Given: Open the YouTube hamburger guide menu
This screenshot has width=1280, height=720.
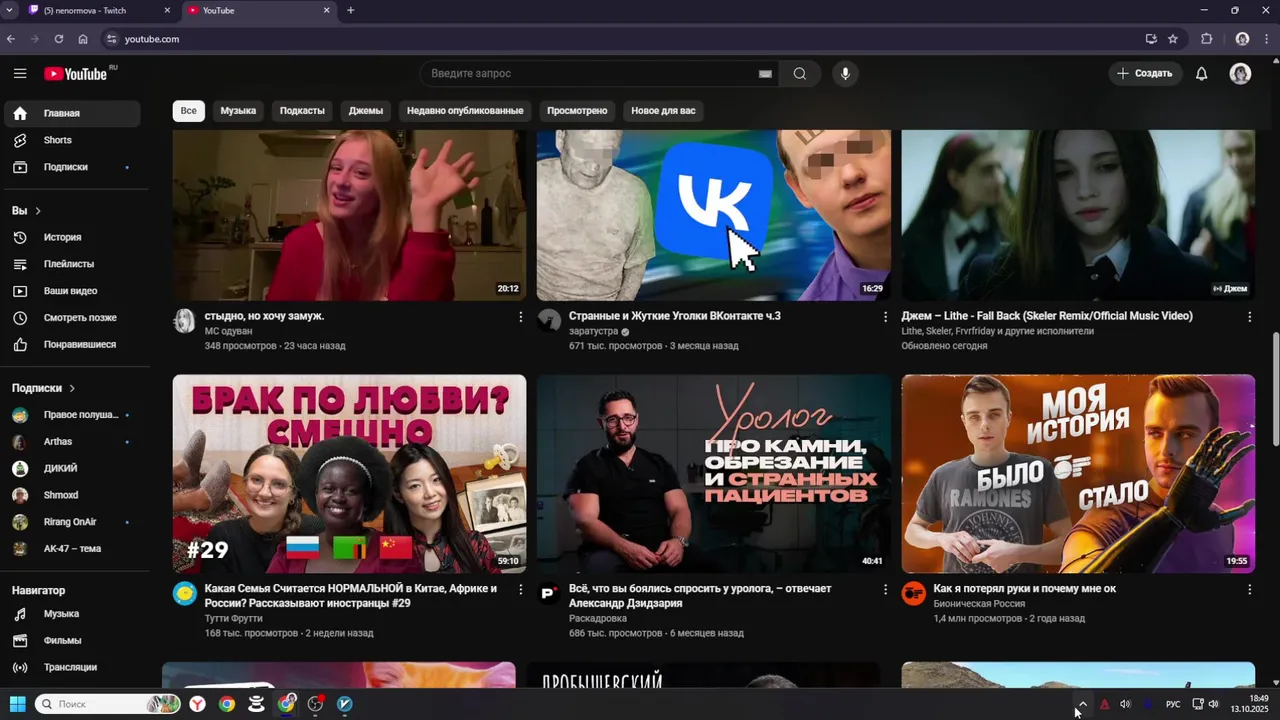Looking at the screenshot, I should click(20, 73).
